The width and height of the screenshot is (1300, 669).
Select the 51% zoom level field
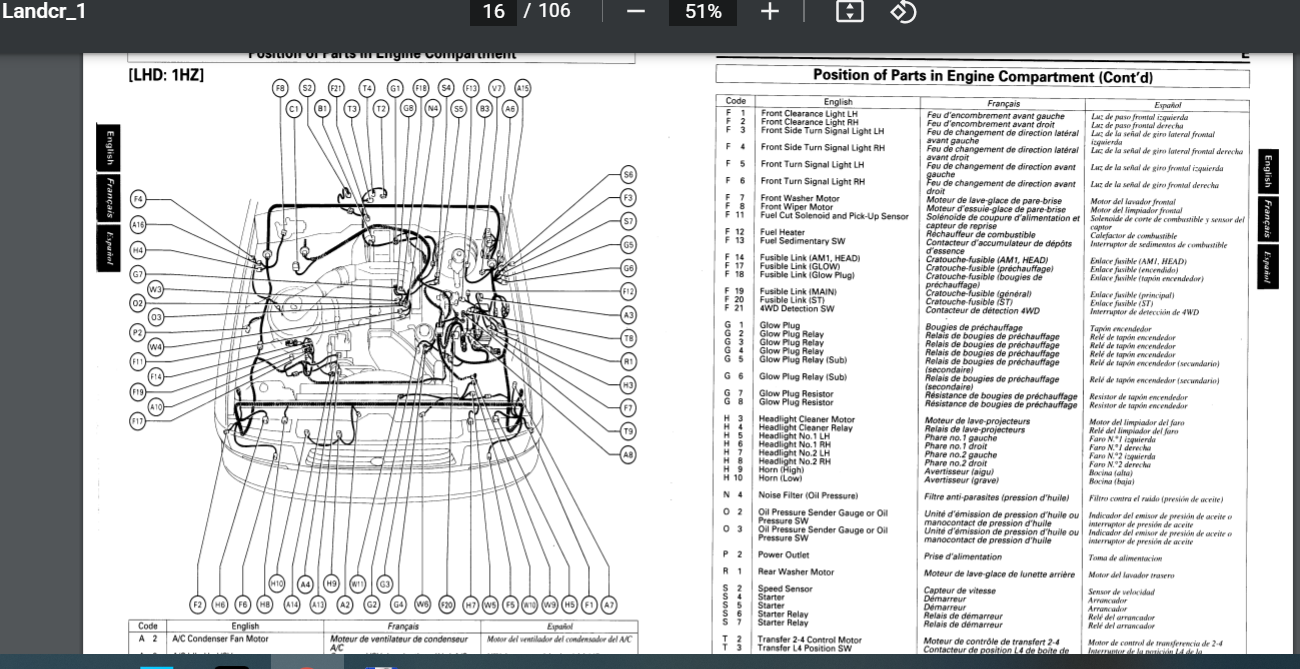[x=703, y=12]
